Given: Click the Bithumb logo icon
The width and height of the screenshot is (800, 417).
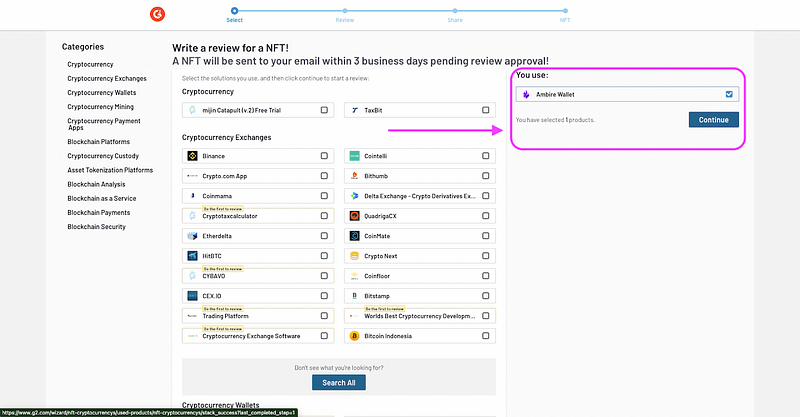Looking at the screenshot, I should [355, 176].
